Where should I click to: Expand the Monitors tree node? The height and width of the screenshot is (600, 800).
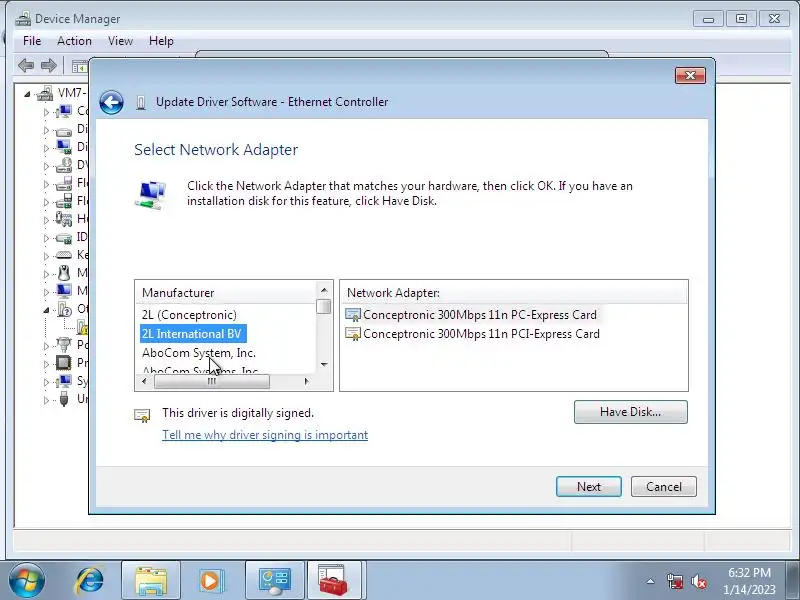46,292
